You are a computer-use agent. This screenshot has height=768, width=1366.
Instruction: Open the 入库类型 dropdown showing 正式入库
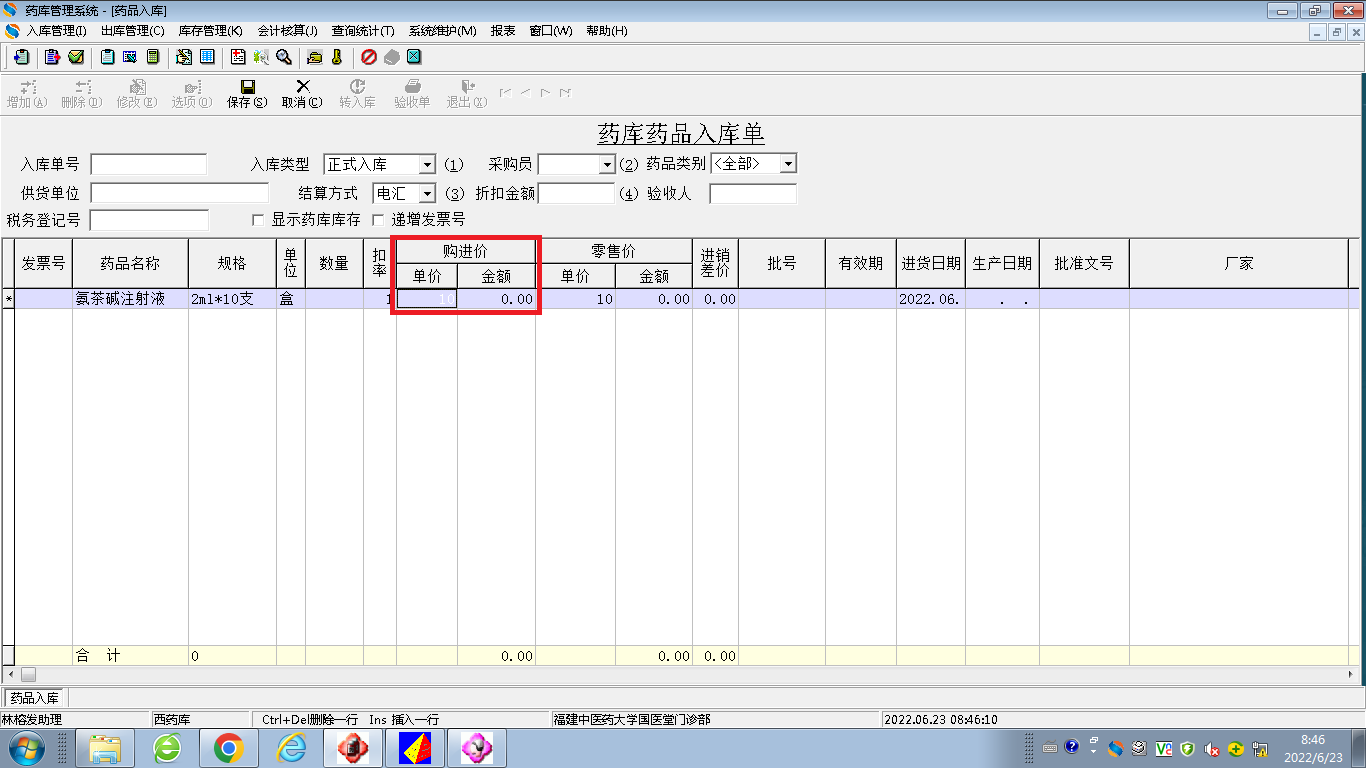pos(428,164)
